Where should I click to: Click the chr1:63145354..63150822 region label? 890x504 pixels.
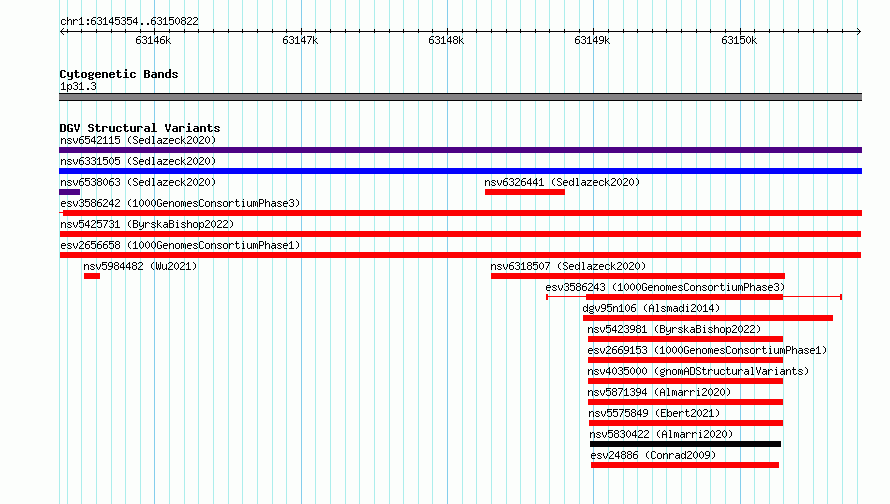pos(129,22)
